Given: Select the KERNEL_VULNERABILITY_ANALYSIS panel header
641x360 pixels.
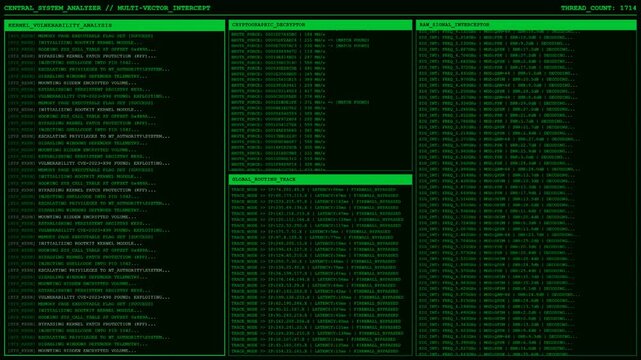Looking at the screenshot, I should coord(114,25).
